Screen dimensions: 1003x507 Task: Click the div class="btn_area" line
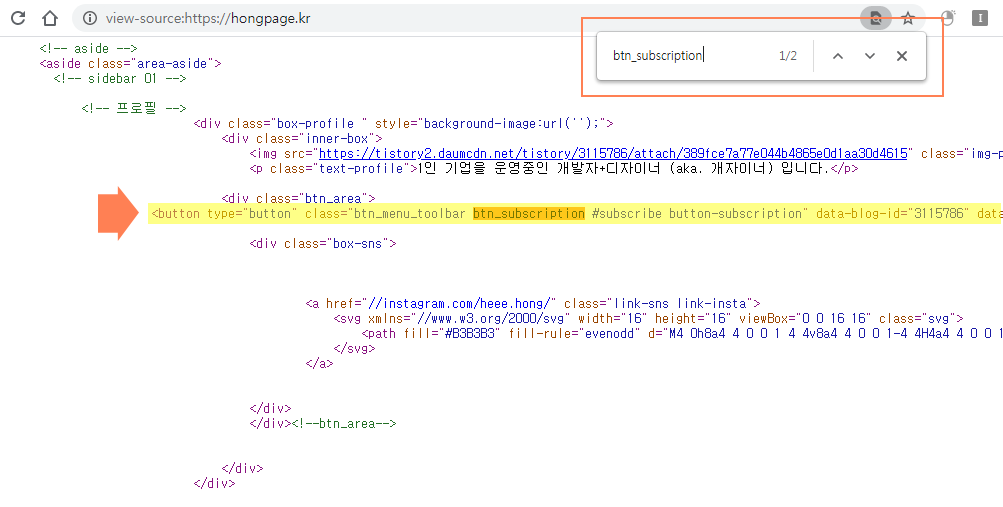[x=298, y=198]
